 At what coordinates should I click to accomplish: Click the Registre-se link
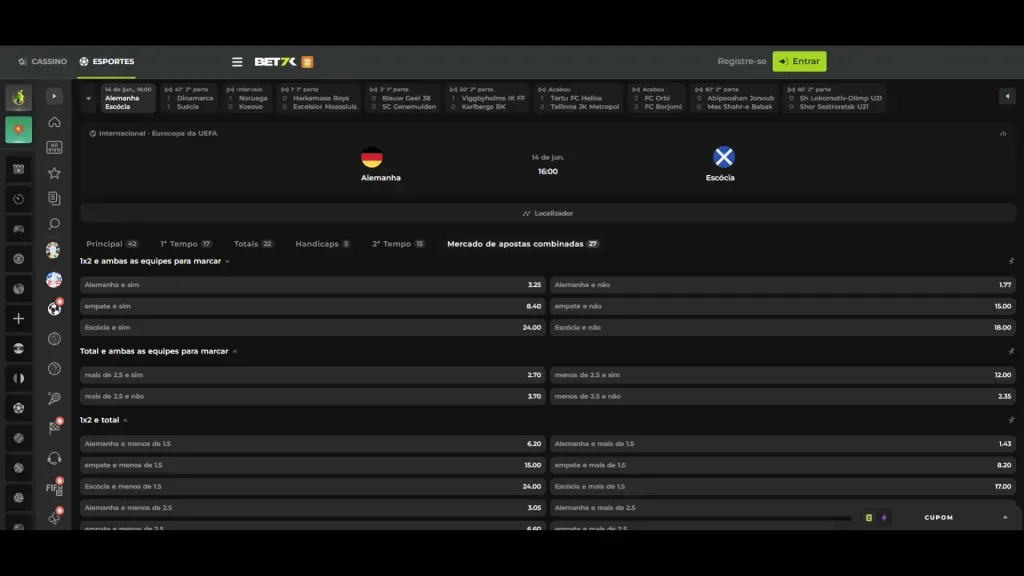click(x=741, y=61)
